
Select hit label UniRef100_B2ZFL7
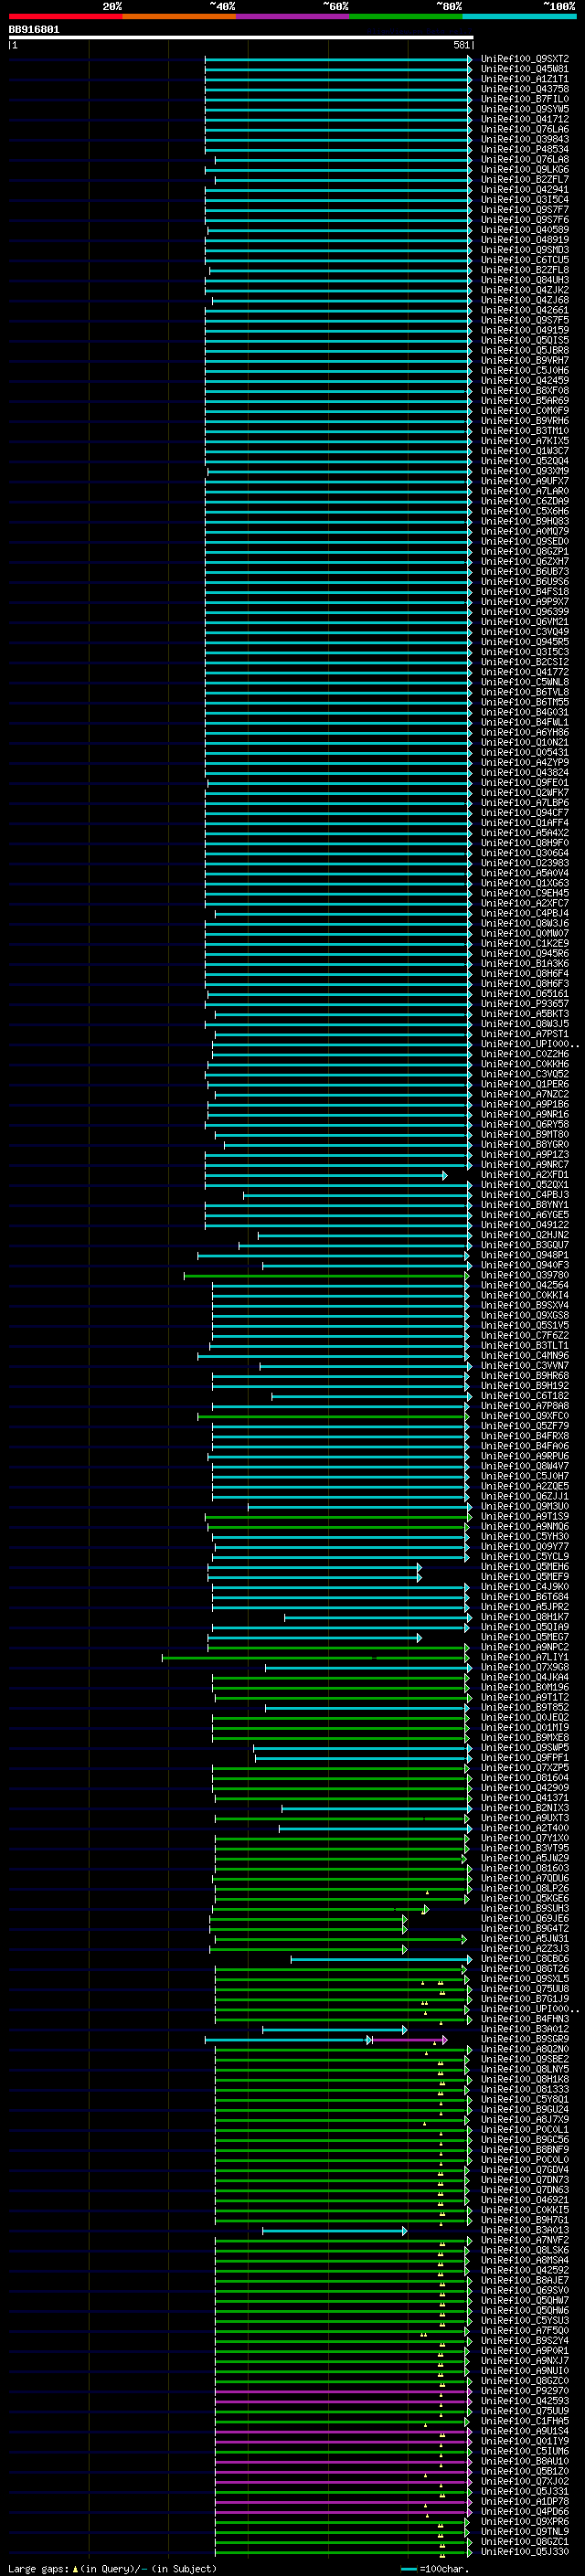(525, 180)
